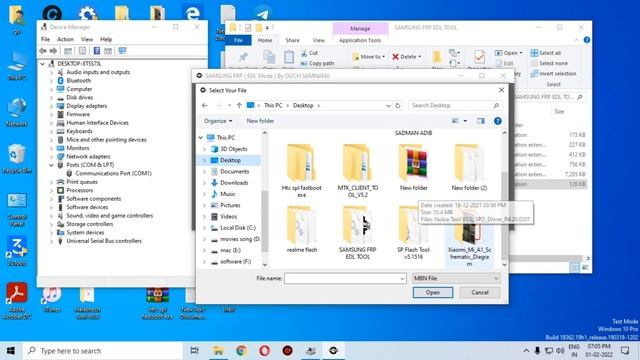The height and width of the screenshot is (360, 640).
Task: Open Adobe Acrobat DC desktop icon
Action: coord(17,300)
